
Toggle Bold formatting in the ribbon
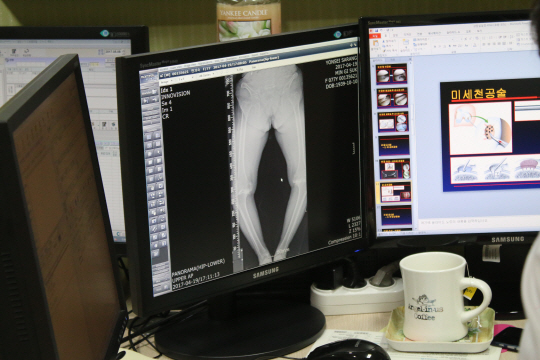click(x=435, y=47)
